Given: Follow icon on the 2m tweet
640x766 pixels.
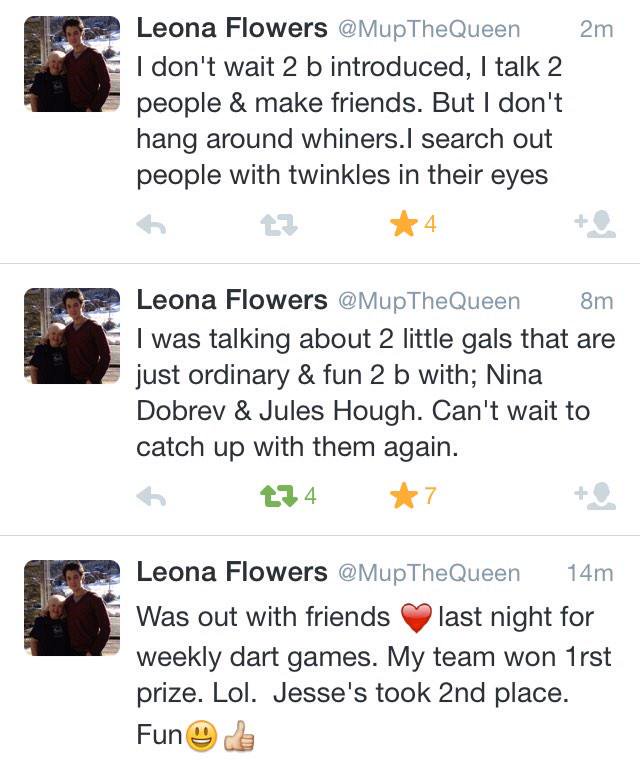Looking at the screenshot, I should point(595,224).
